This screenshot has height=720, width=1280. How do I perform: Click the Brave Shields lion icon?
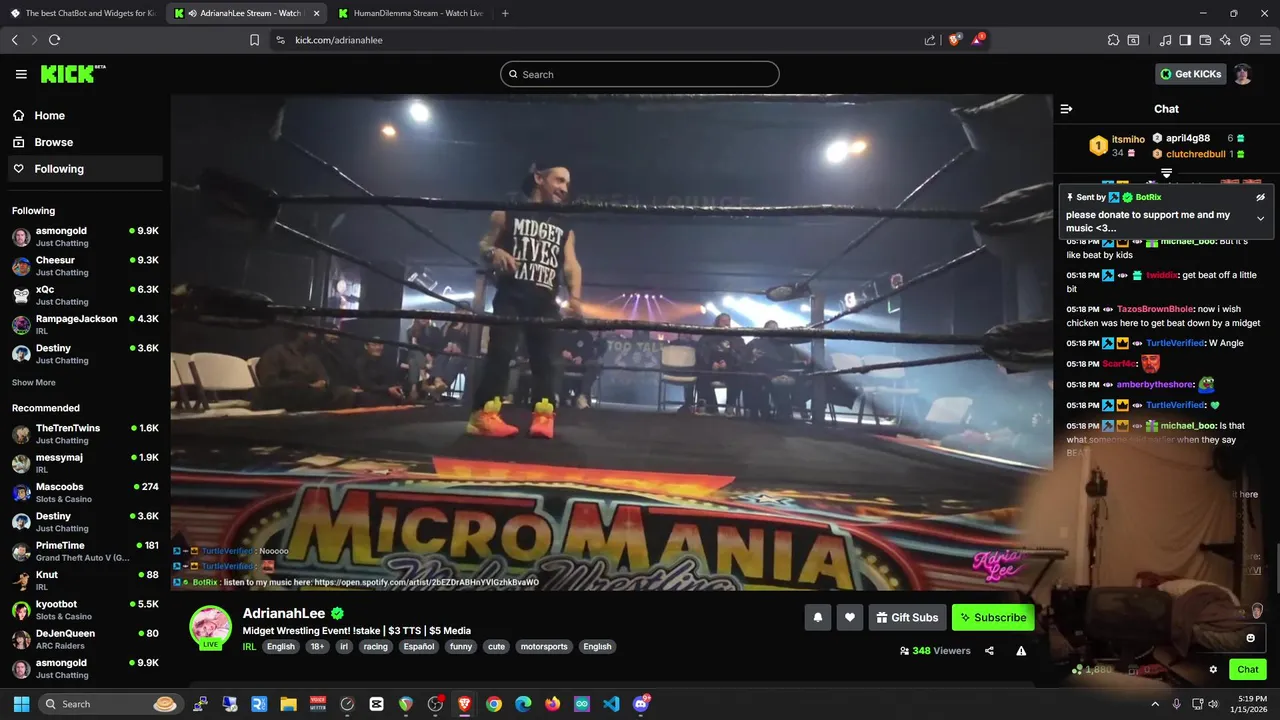pyautogui.click(x=954, y=40)
